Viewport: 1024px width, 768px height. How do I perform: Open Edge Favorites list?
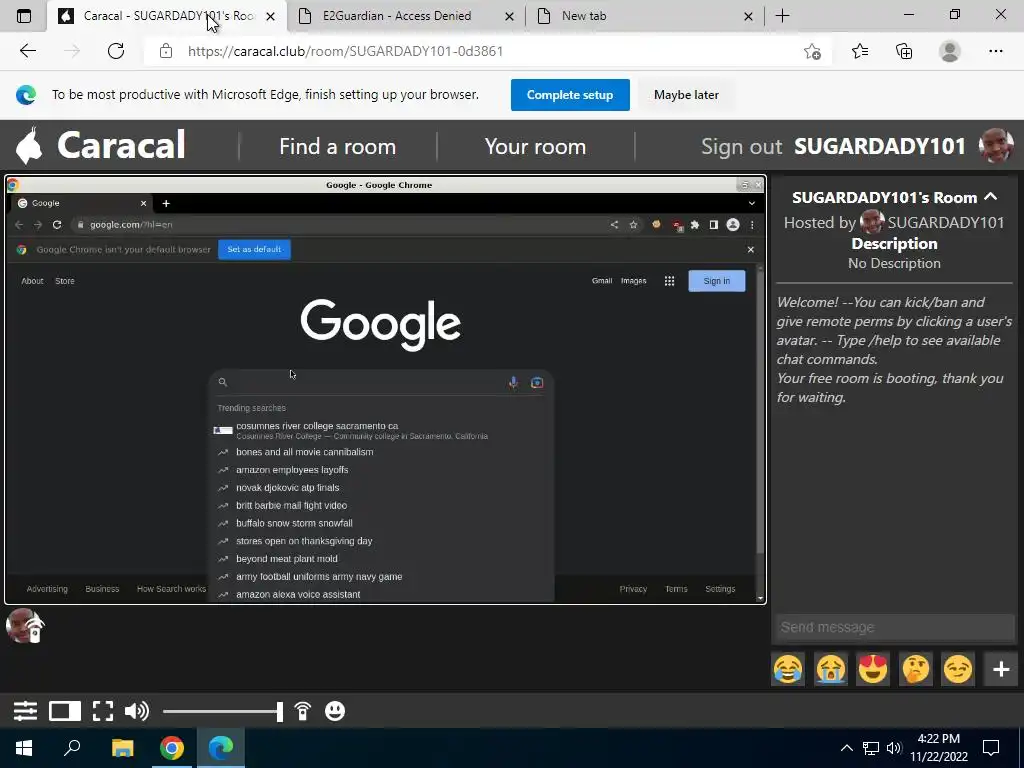pos(860,51)
